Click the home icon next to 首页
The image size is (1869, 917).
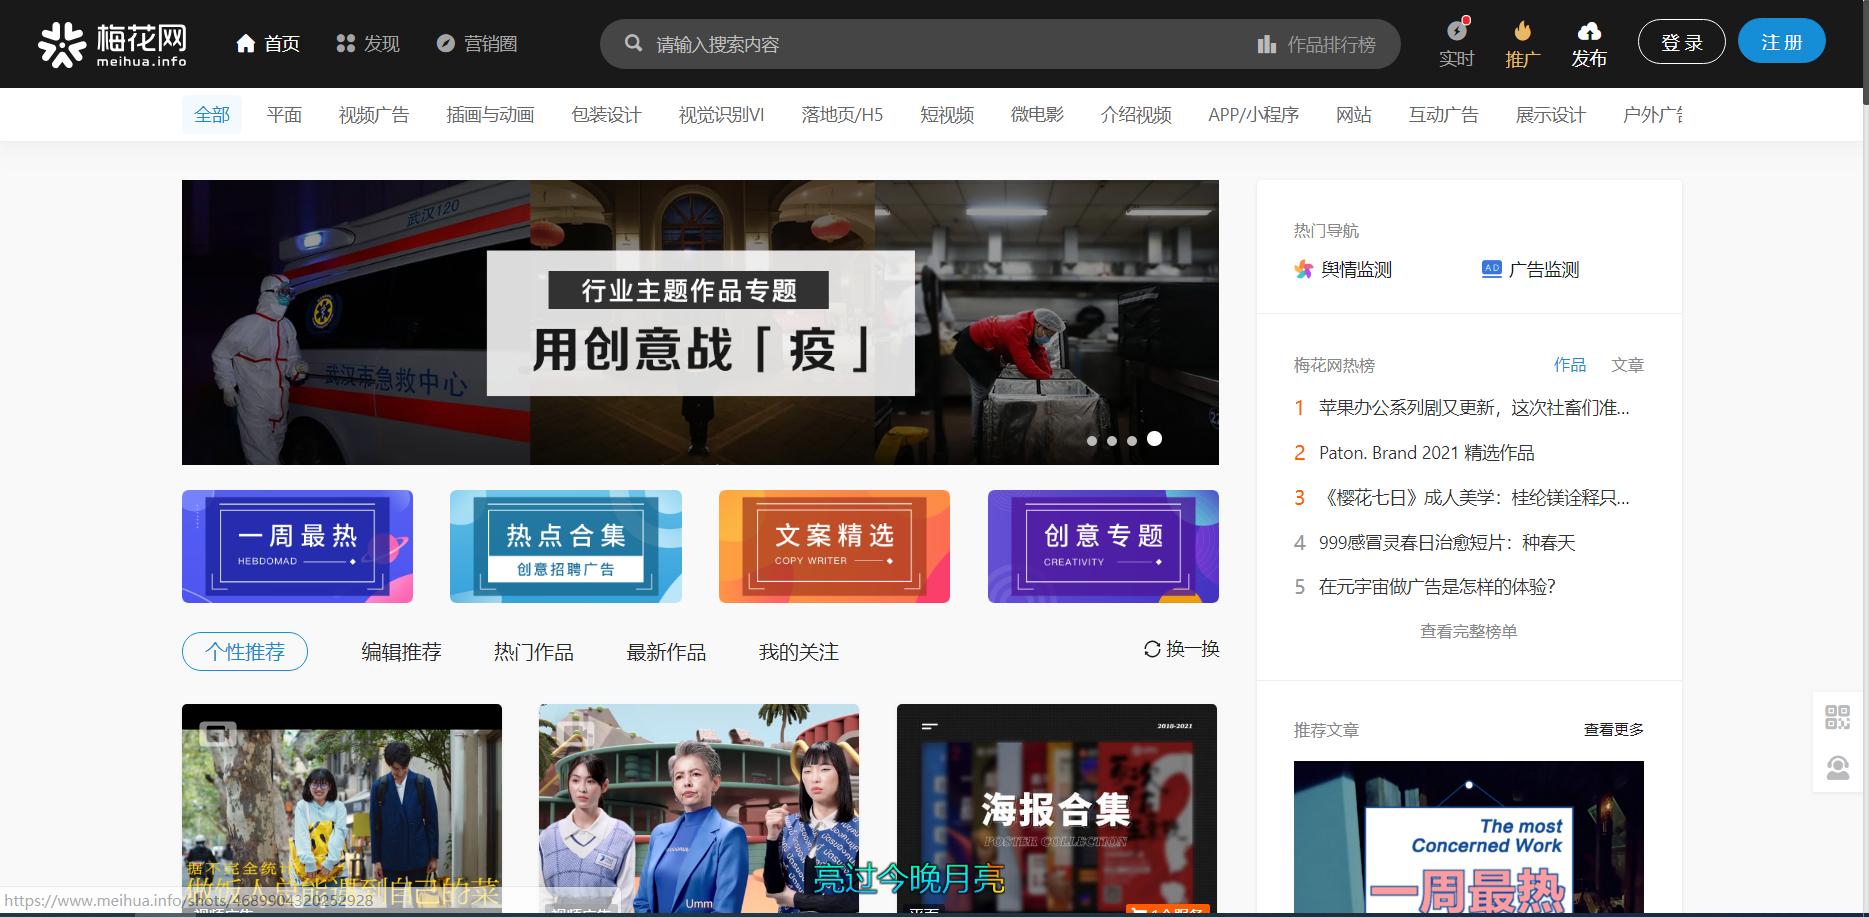tap(245, 43)
